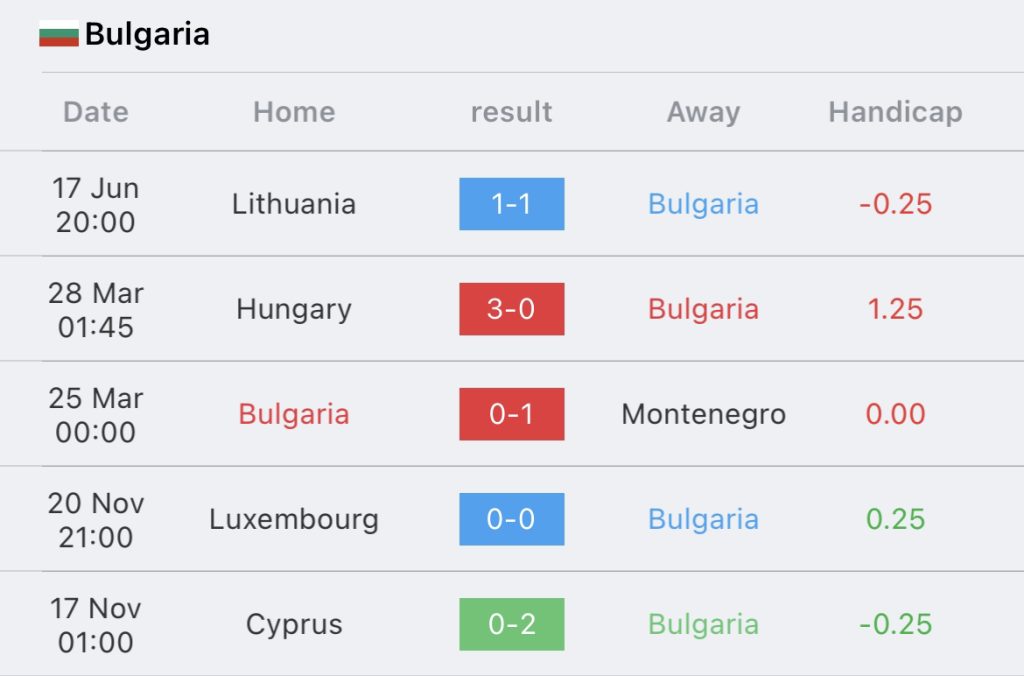Select the Home column header
Screen dimensions: 1024x676
pyautogui.click(x=294, y=112)
